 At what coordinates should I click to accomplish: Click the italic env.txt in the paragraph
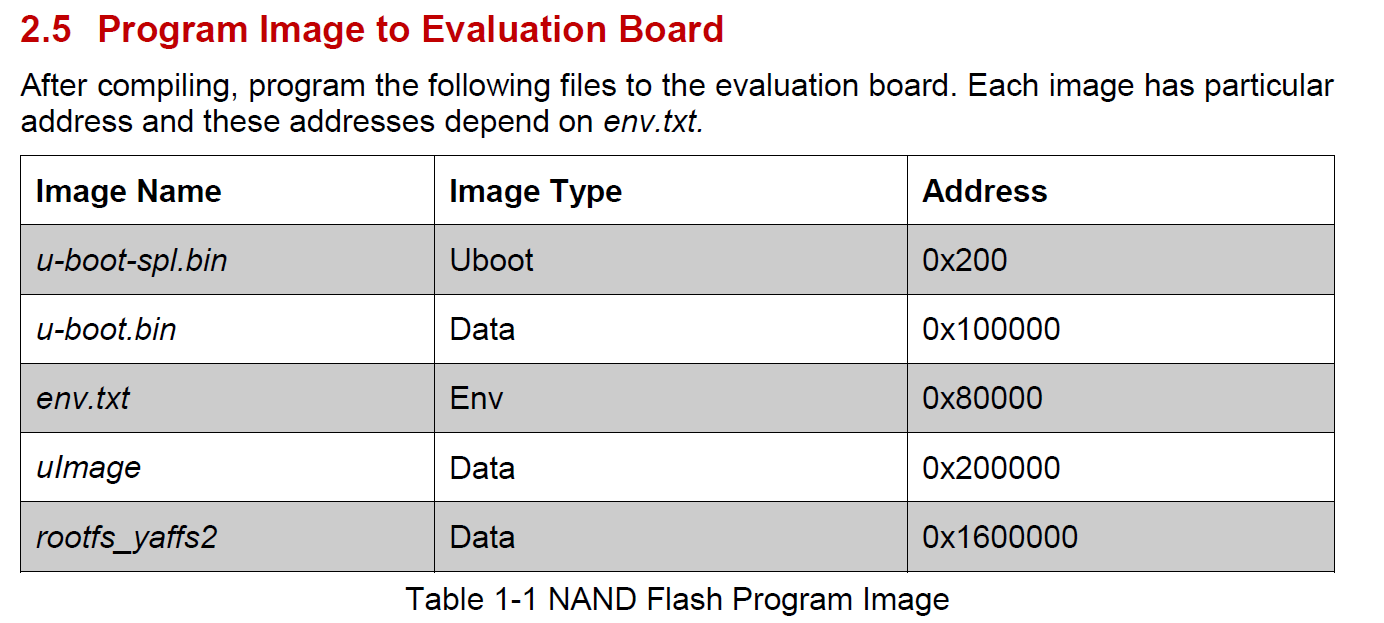tap(653, 123)
